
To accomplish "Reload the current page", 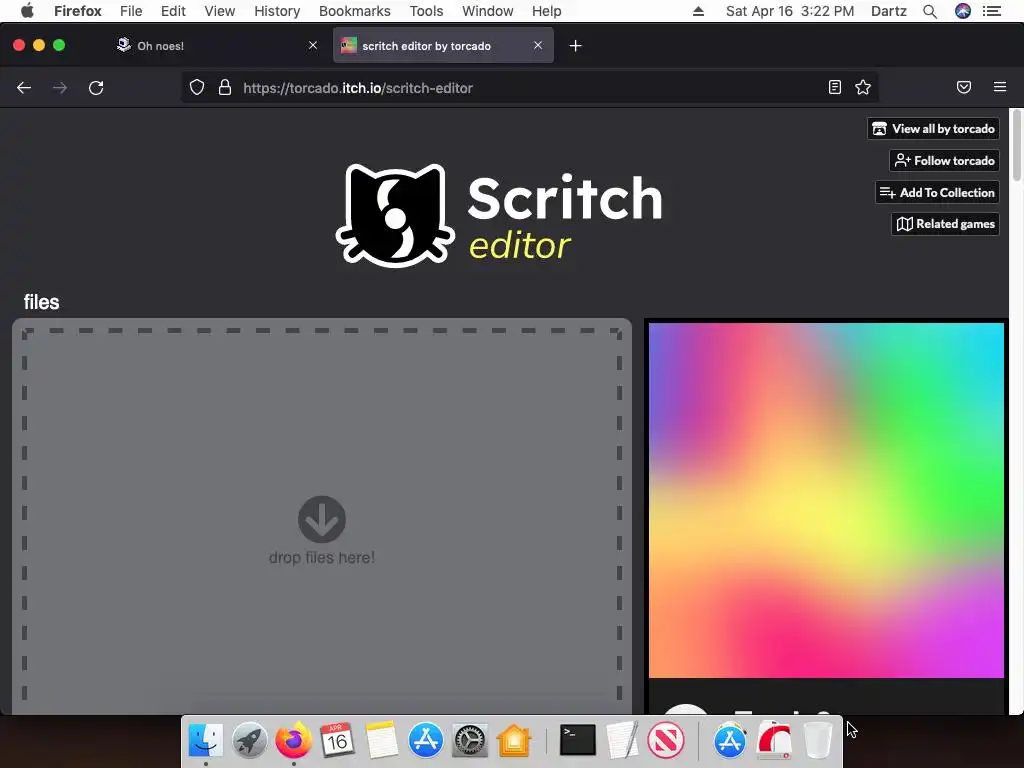I will (x=96, y=88).
